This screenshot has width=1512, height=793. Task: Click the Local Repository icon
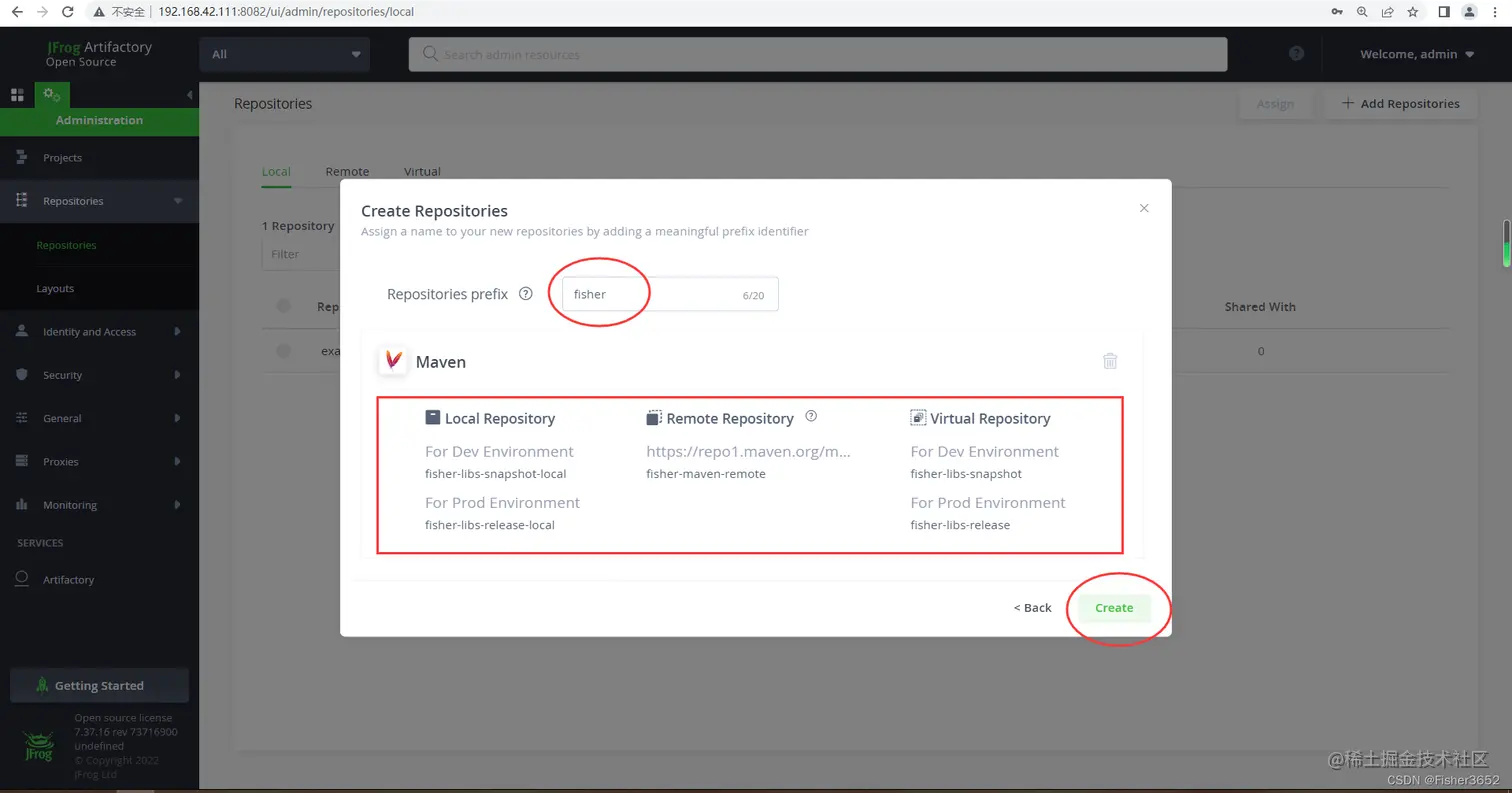[432, 418]
